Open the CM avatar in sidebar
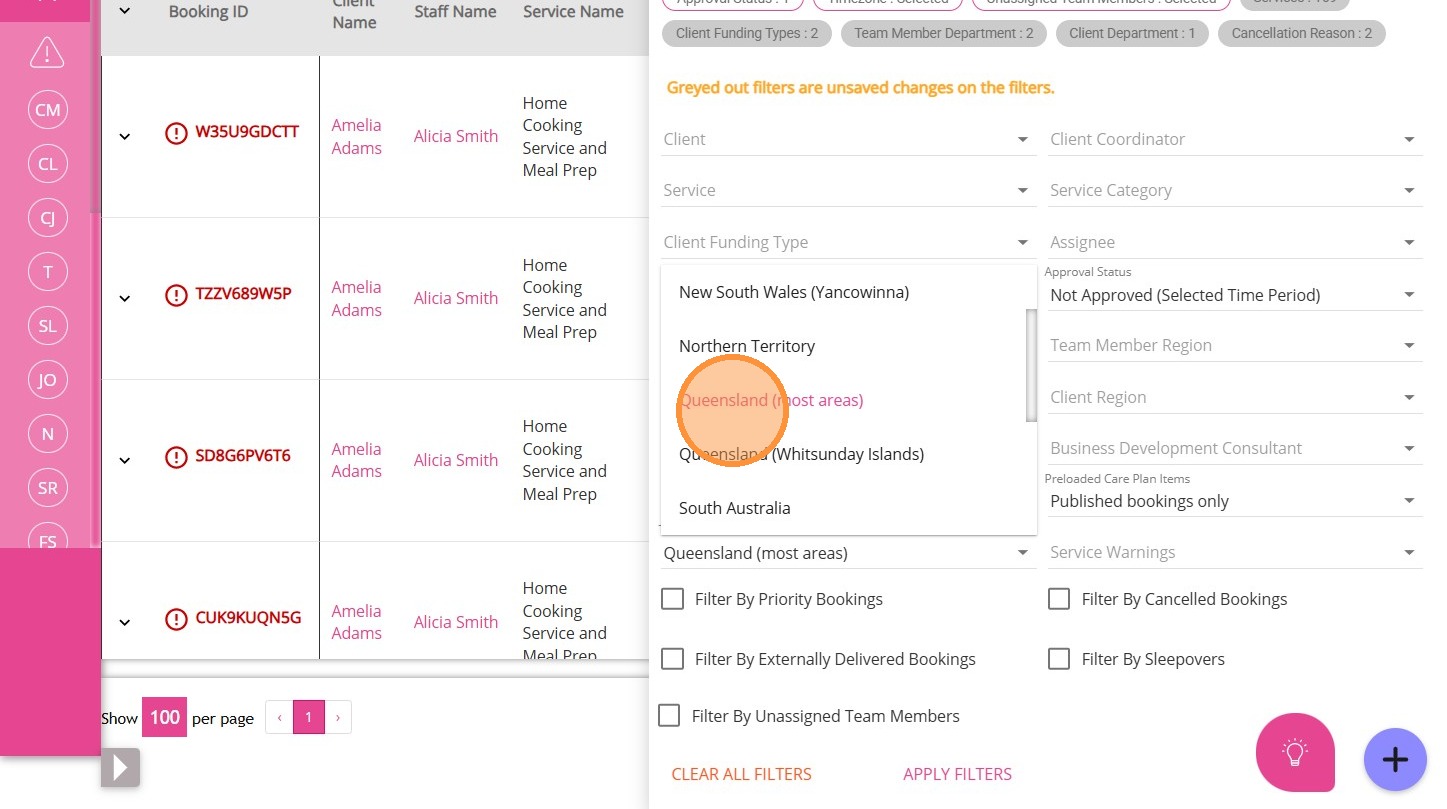Image resolution: width=1447 pixels, height=809 pixels. 48,110
